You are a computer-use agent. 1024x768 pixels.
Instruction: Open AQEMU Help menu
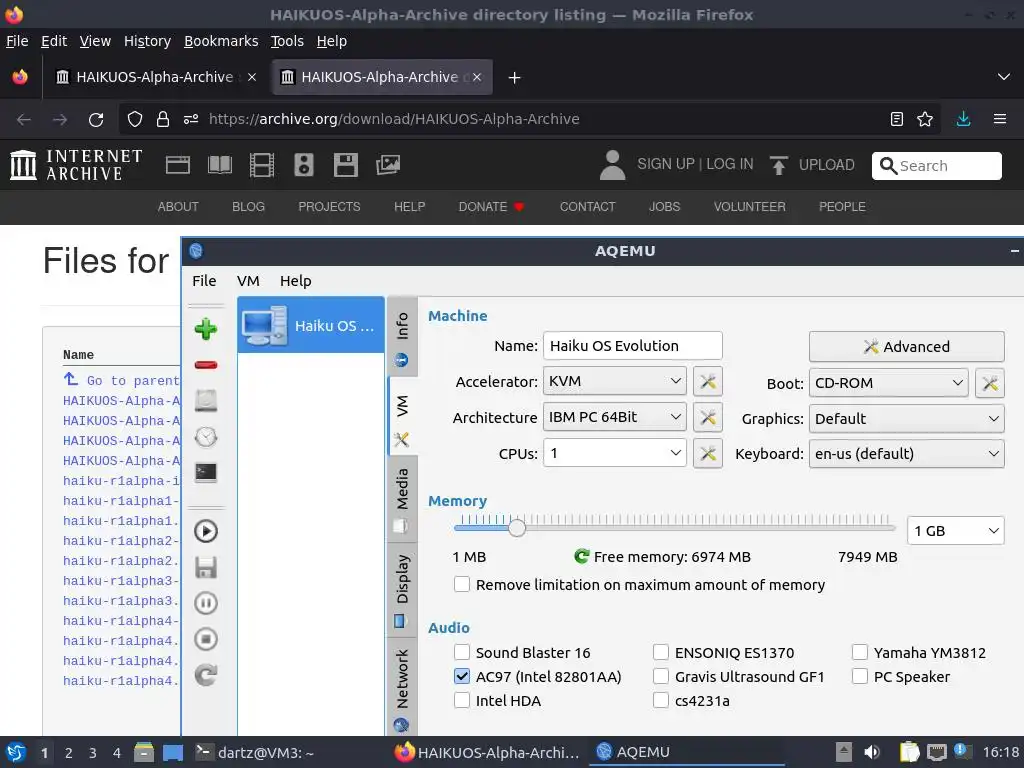click(296, 281)
